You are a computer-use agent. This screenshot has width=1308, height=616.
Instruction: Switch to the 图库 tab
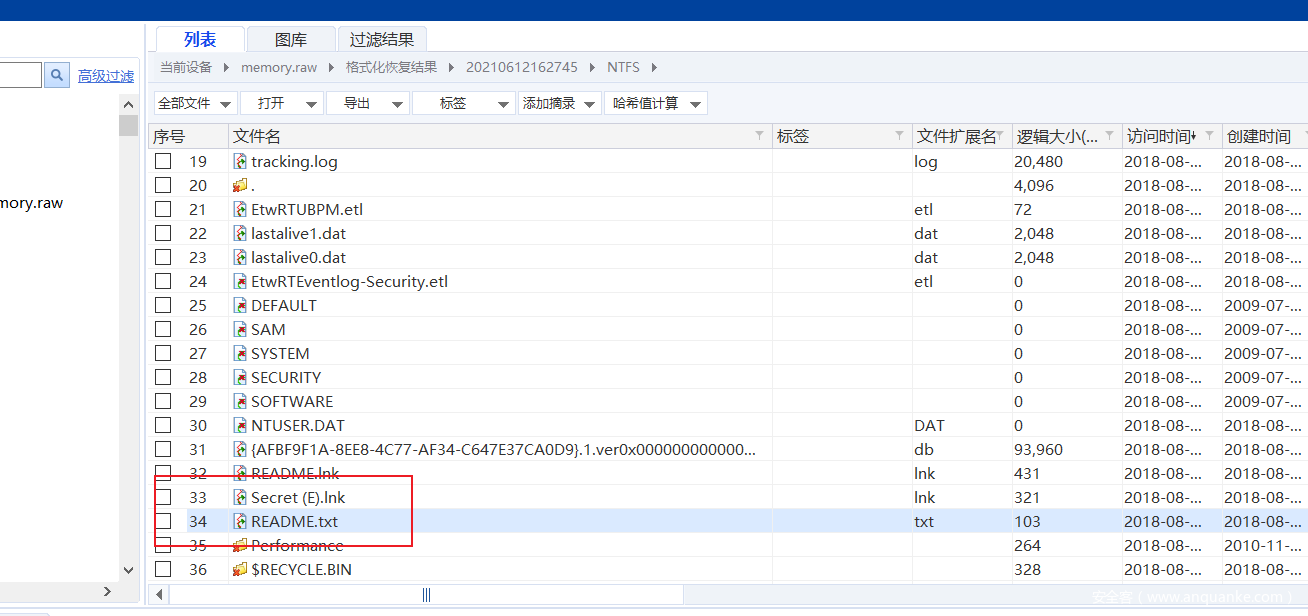click(291, 40)
